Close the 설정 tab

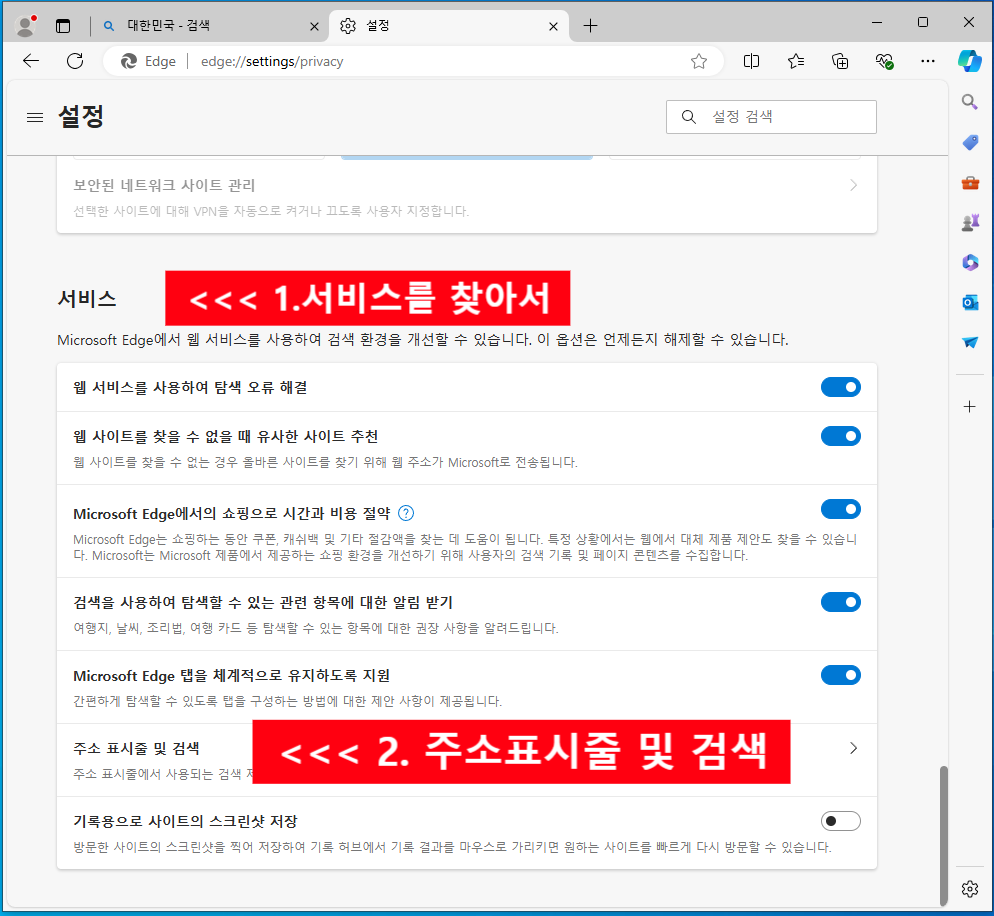click(x=553, y=26)
